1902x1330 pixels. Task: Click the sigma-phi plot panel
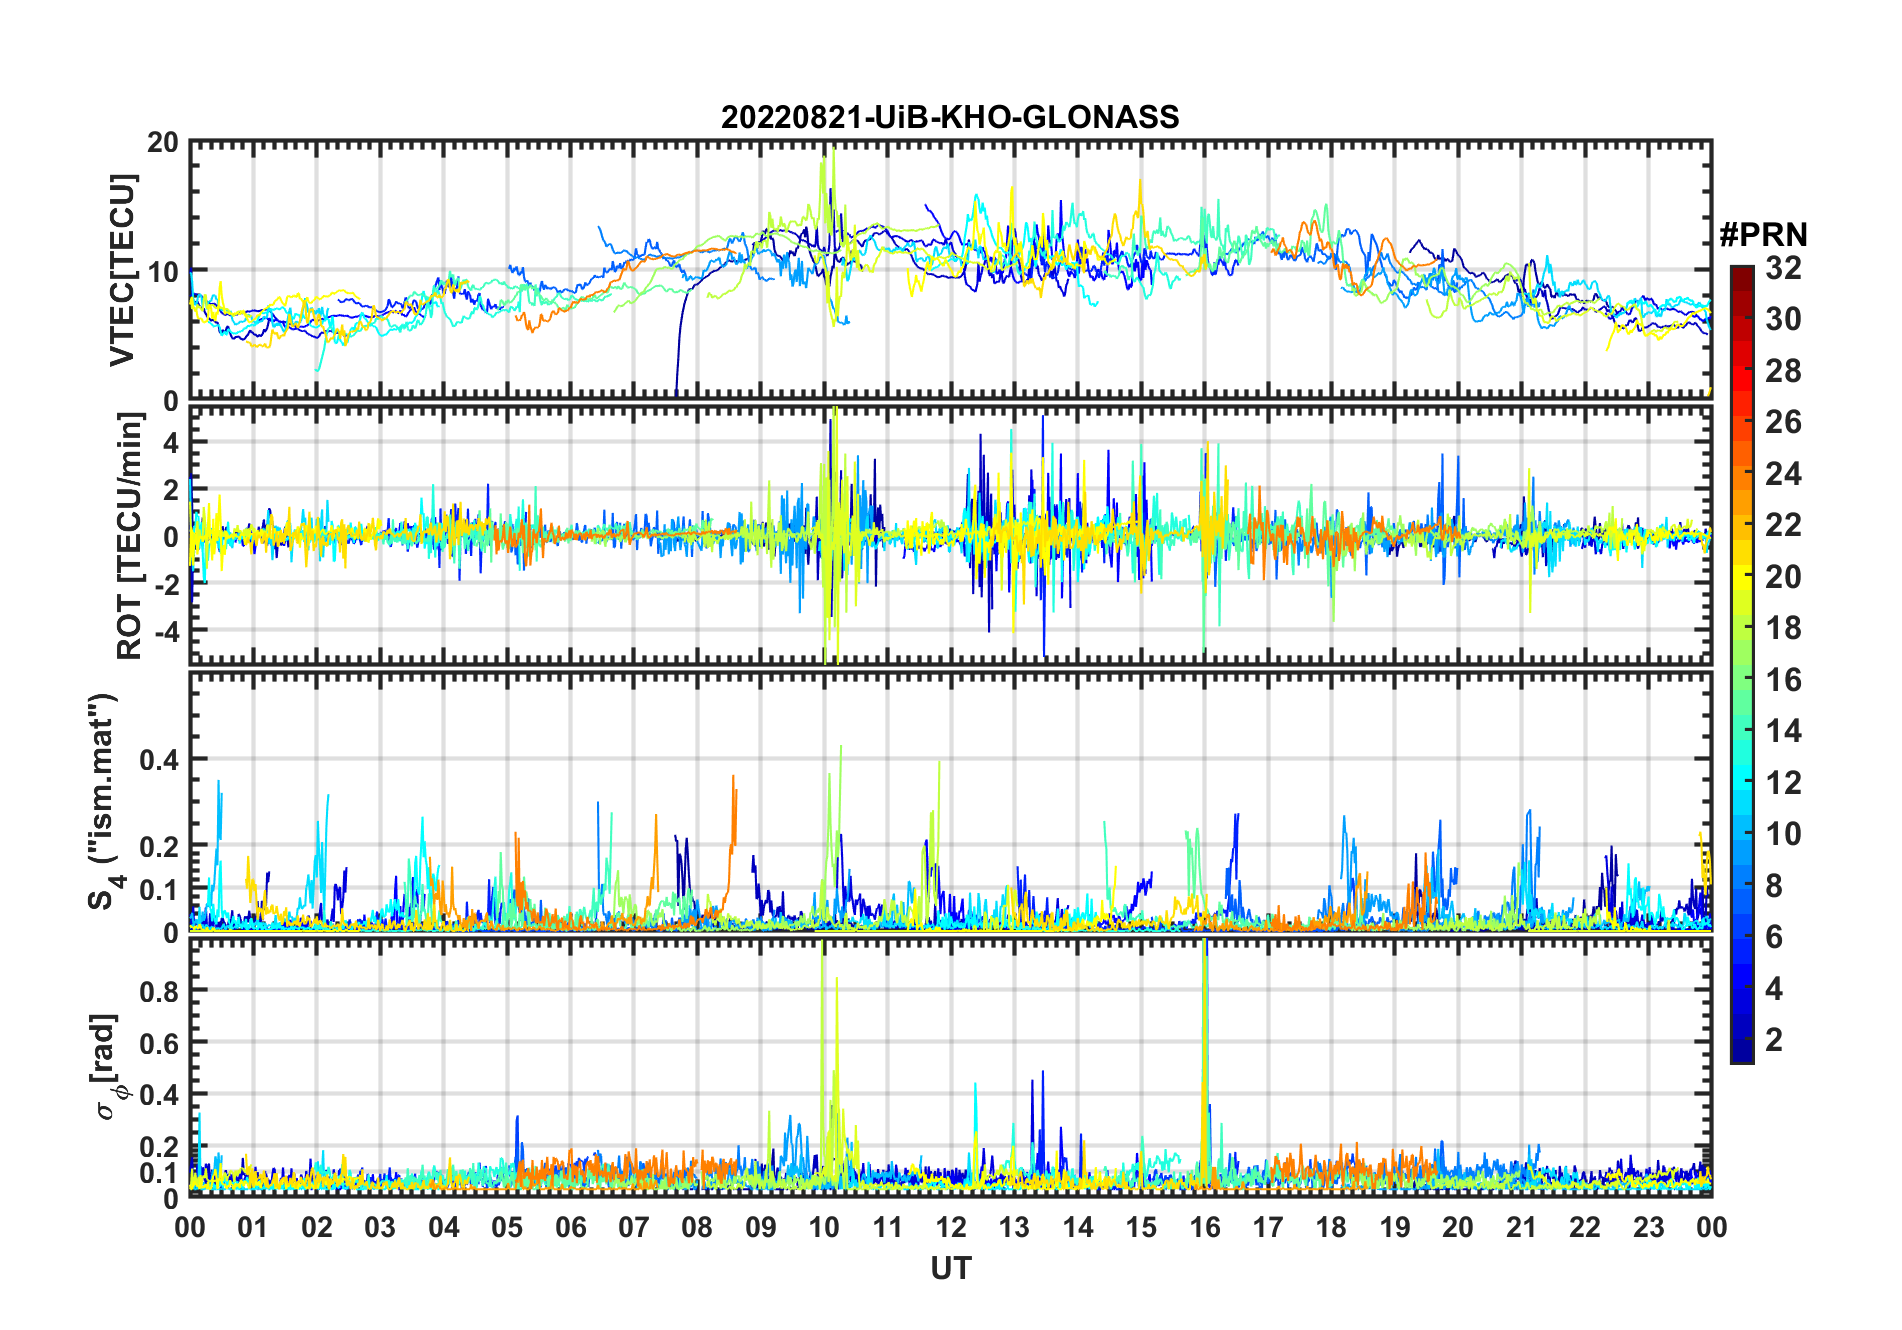[x=950, y=1067]
